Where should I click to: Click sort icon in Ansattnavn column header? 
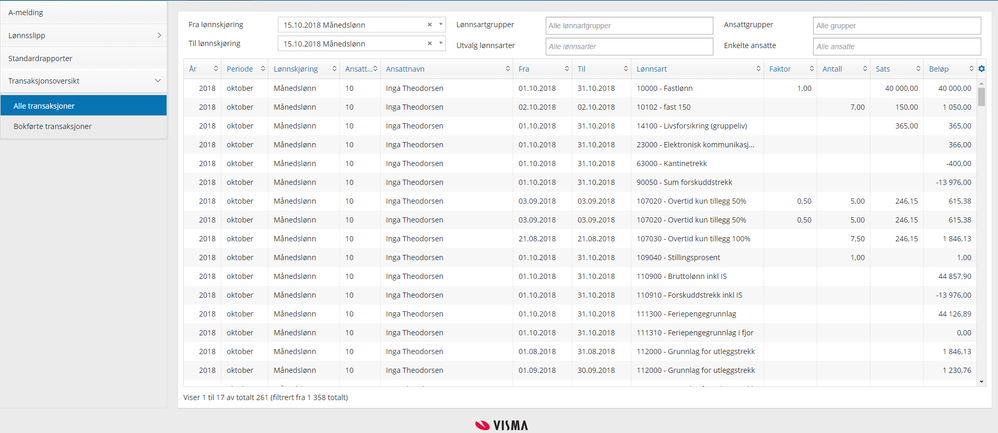(507, 68)
